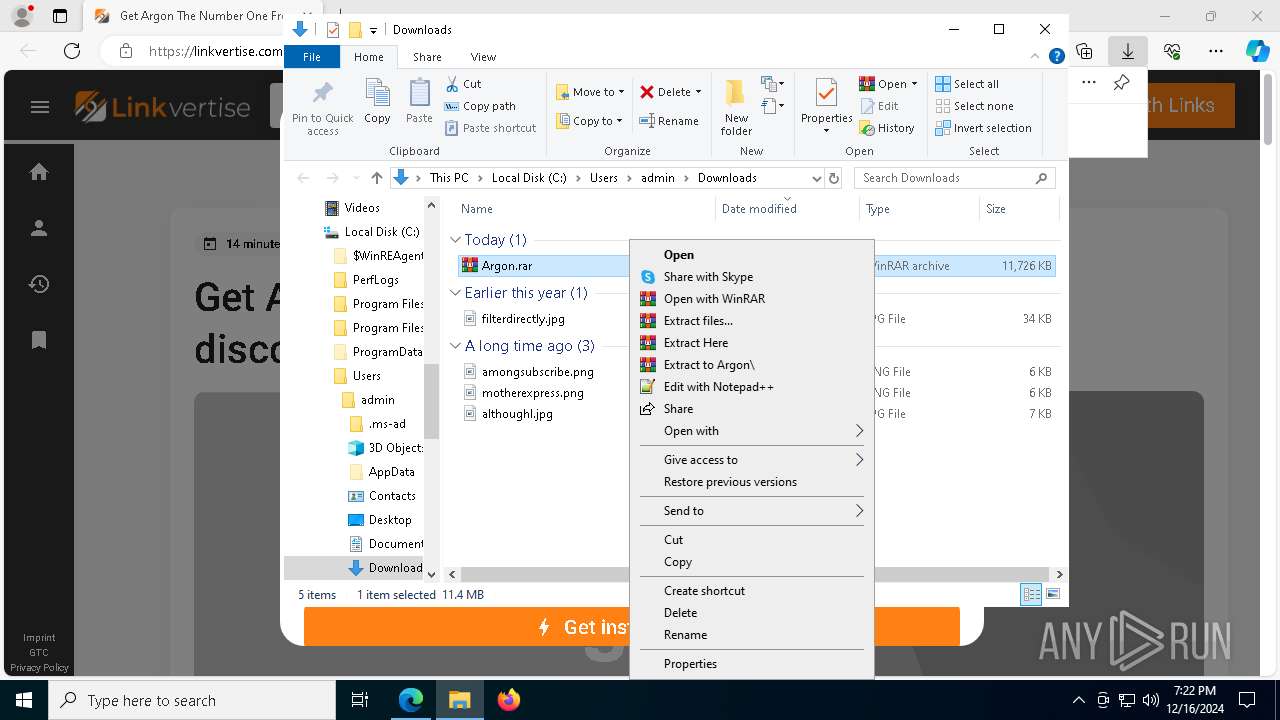Expand Give access to submenu
The image size is (1280, 720).
751,460
